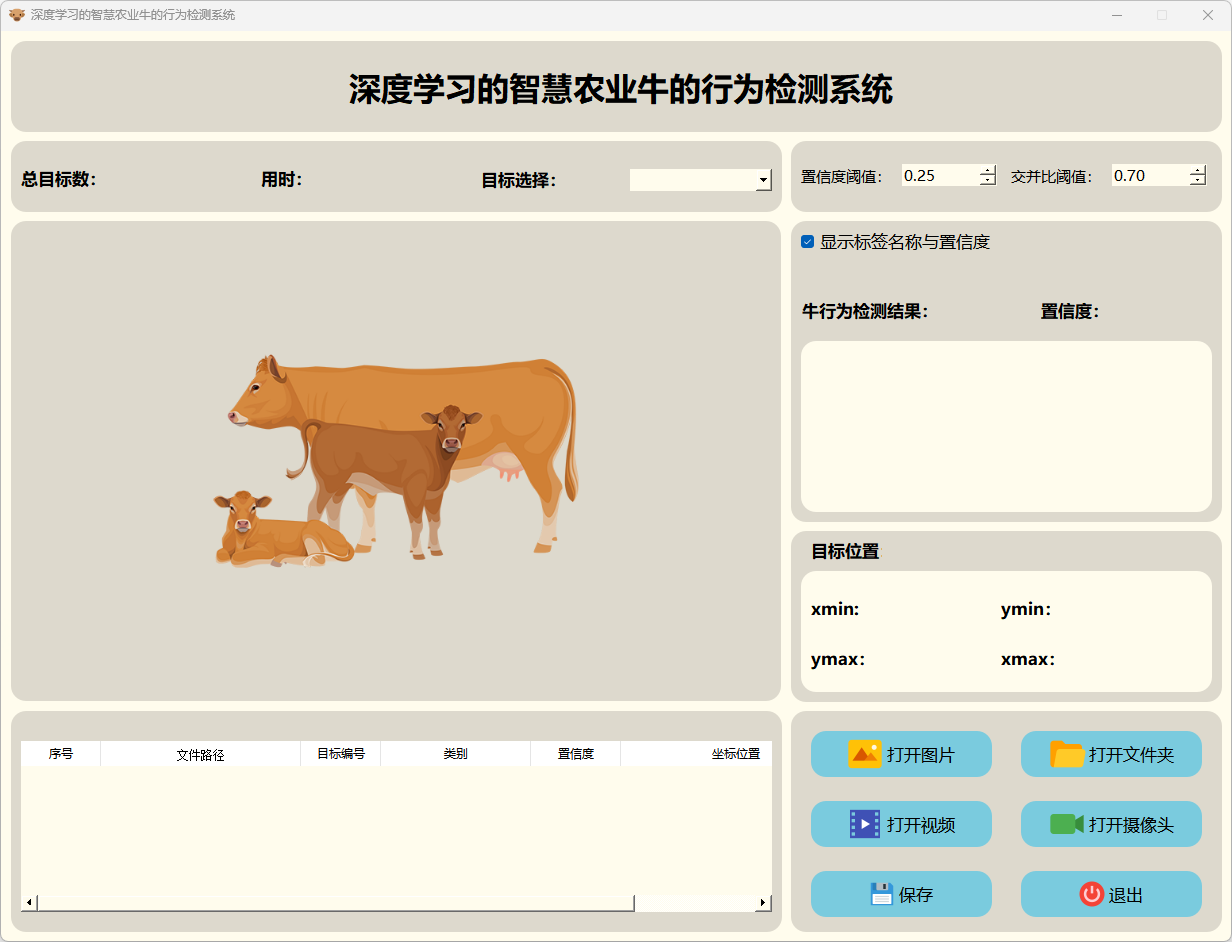Click the green camera icon for 打开摄像头
Image resolution: width=1232 pixels, height=942 pixels.
(1067, 824)
